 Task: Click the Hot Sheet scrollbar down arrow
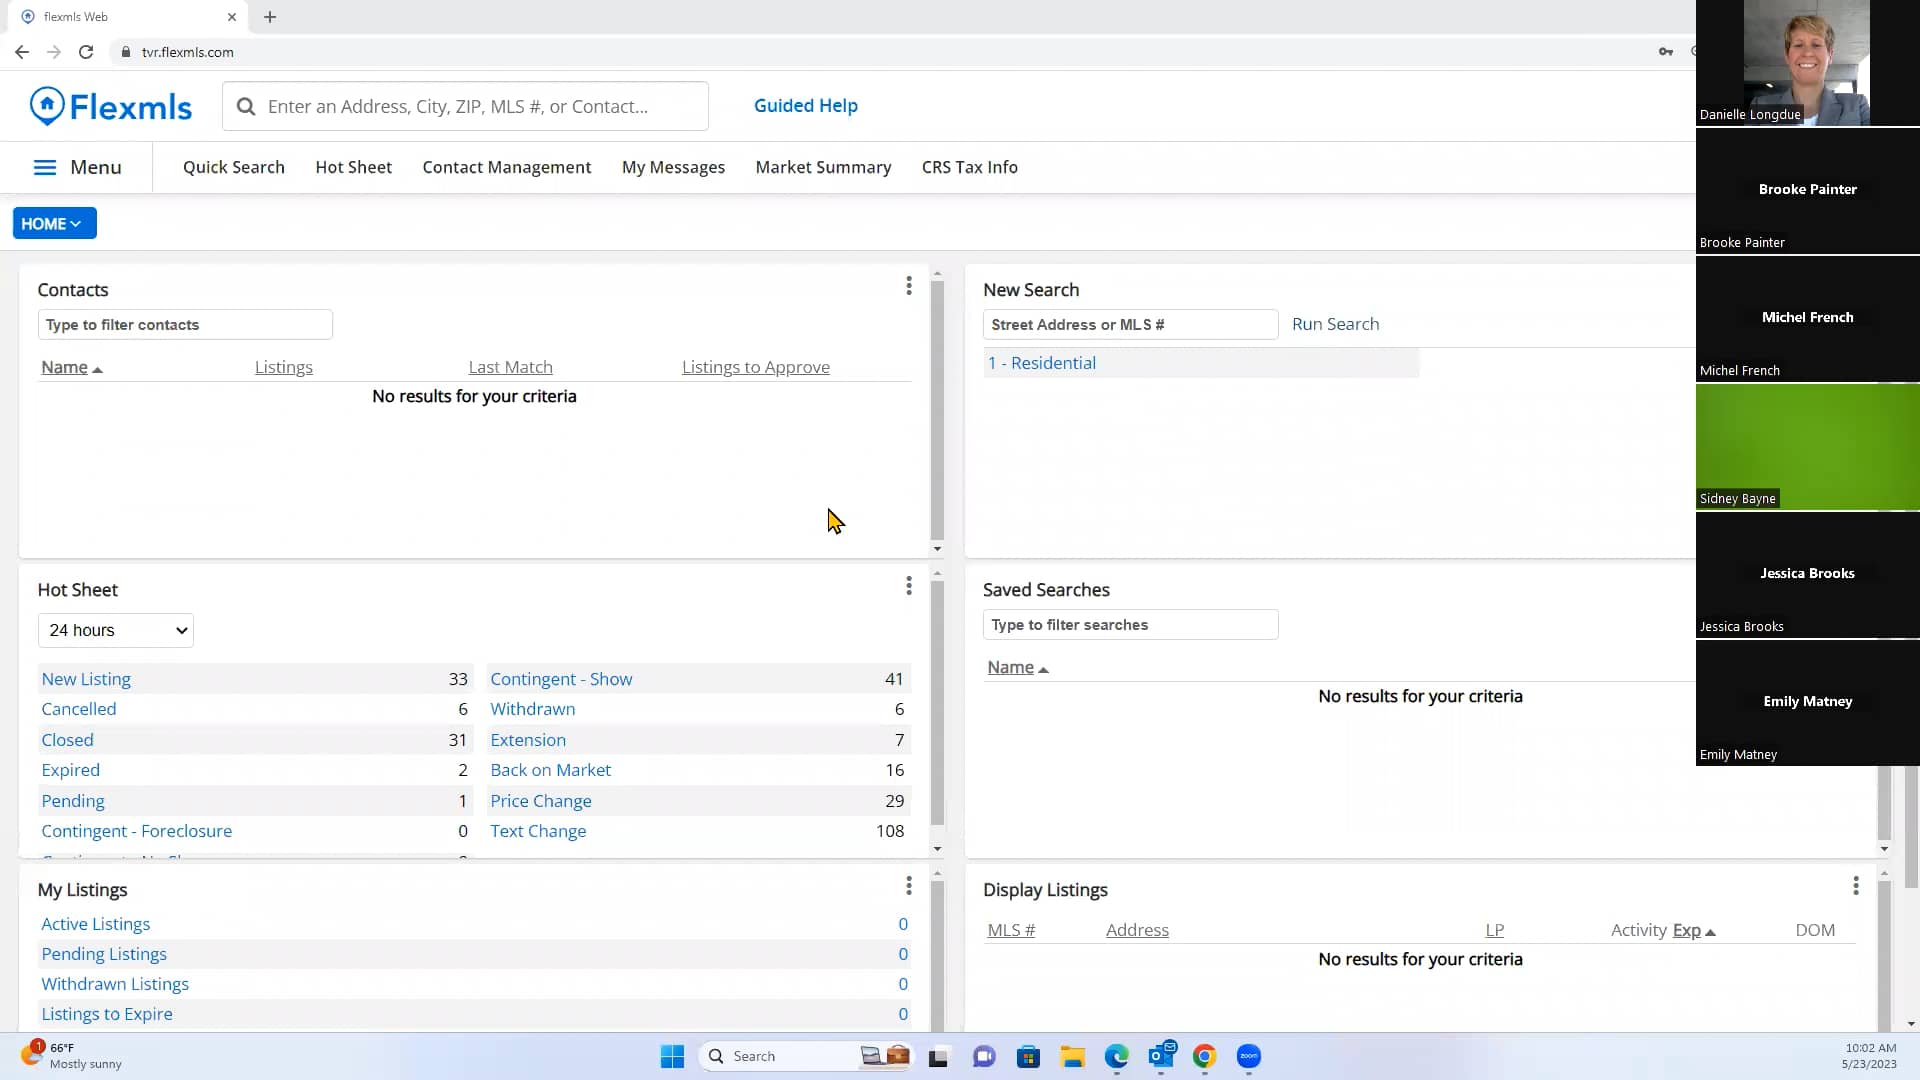(937, 848)
